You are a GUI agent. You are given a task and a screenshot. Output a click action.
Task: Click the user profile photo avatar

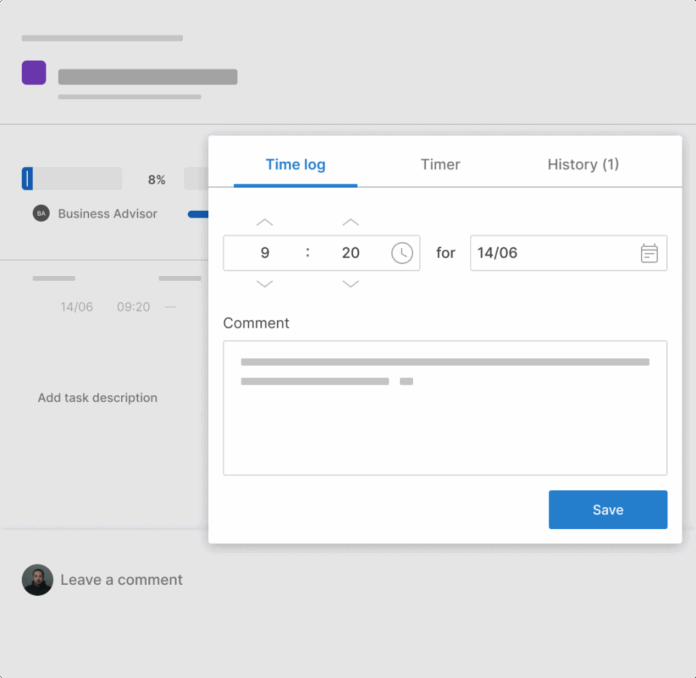38,580
